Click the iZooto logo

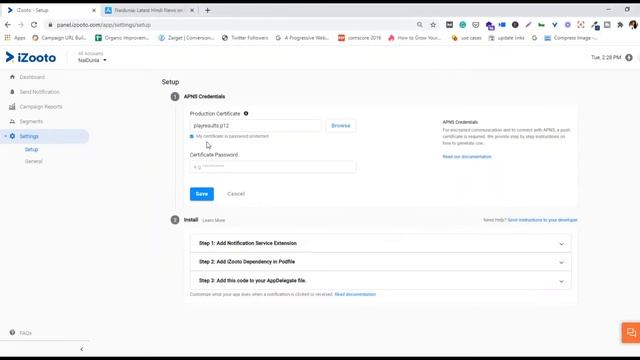pos(31,58)
